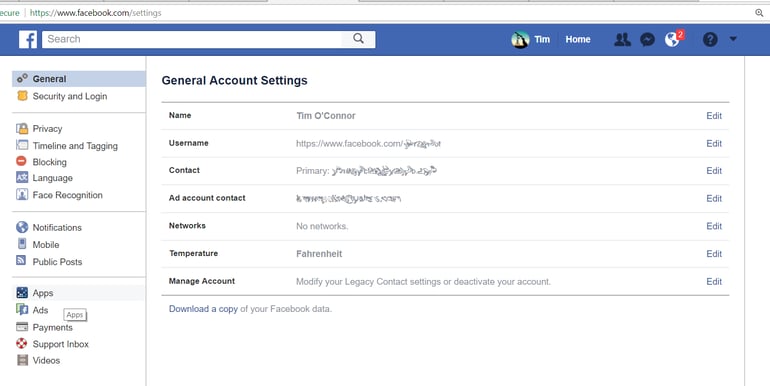Edit the Temperature setting

point(714,254)
